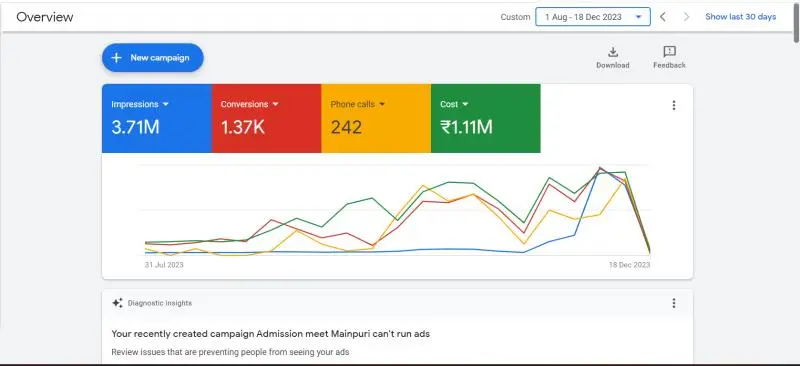Open the Feedback icon

[x=669, y=52]
